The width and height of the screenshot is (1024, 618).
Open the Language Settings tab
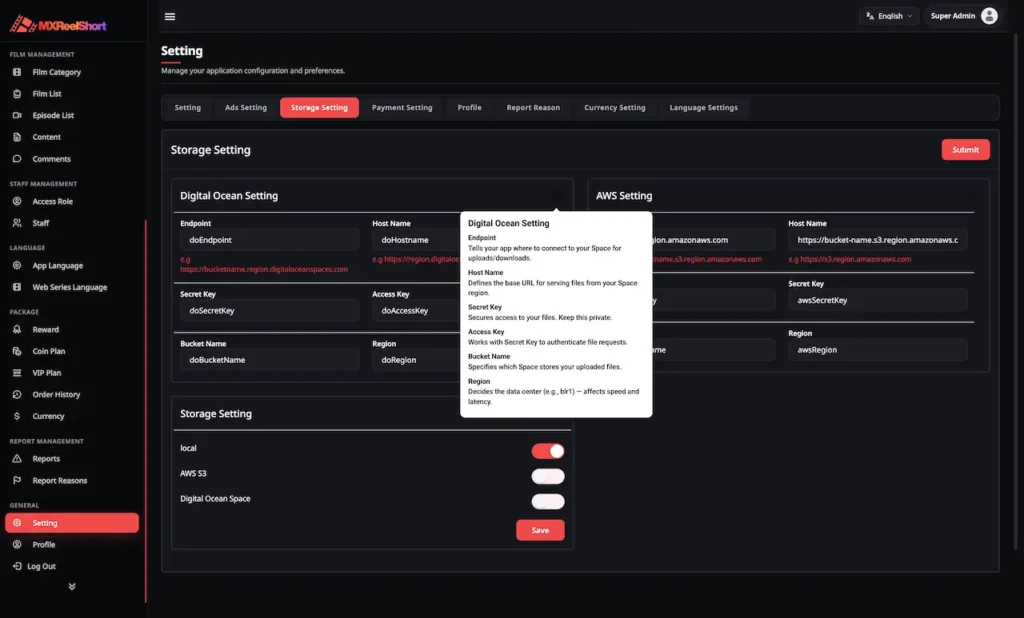703,107
